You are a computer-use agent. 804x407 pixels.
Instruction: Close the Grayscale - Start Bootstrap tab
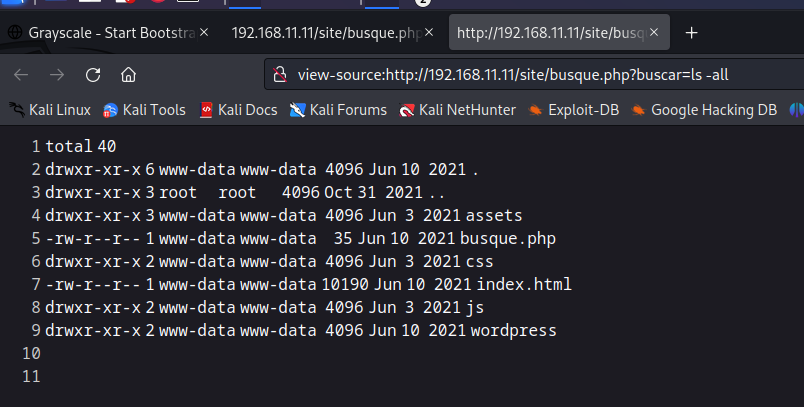tap(204, 32)
